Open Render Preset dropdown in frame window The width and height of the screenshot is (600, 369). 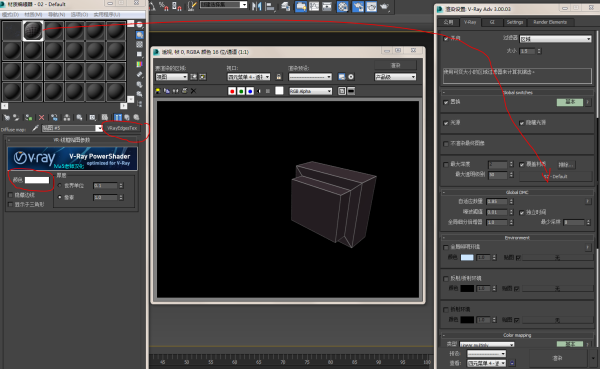tap(310, 77)
